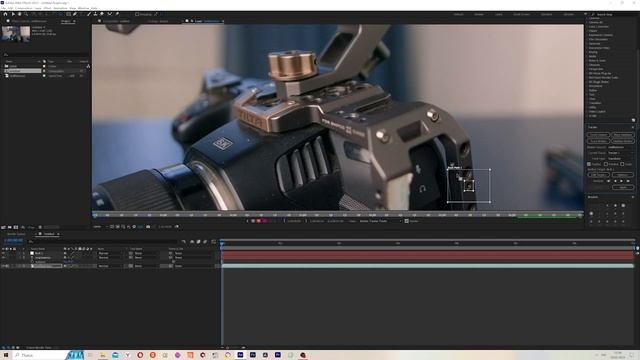Open Track Type dropdown in Tracker

coord(620,158)
